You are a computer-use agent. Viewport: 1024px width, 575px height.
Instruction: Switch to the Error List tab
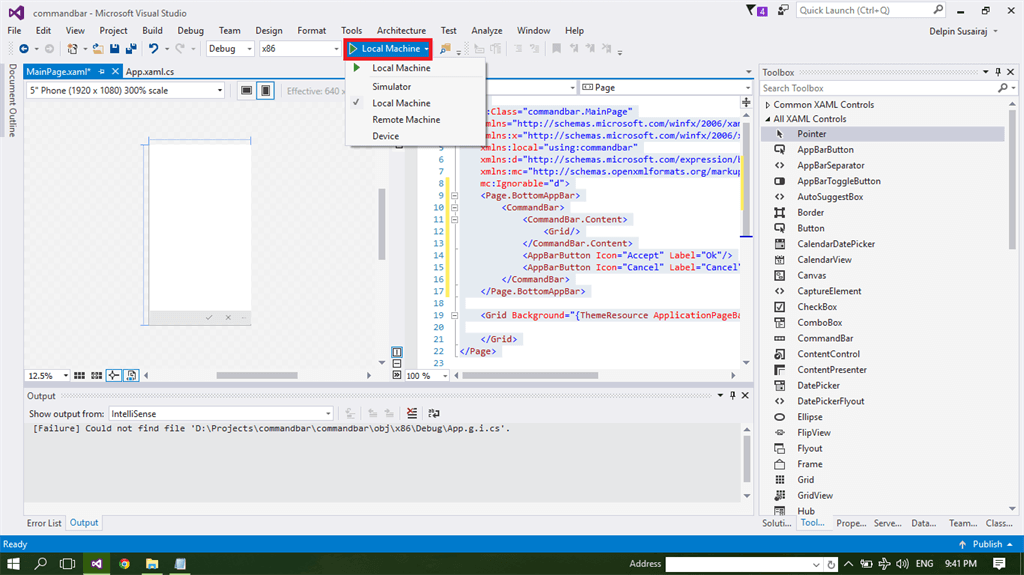point(44,522)
